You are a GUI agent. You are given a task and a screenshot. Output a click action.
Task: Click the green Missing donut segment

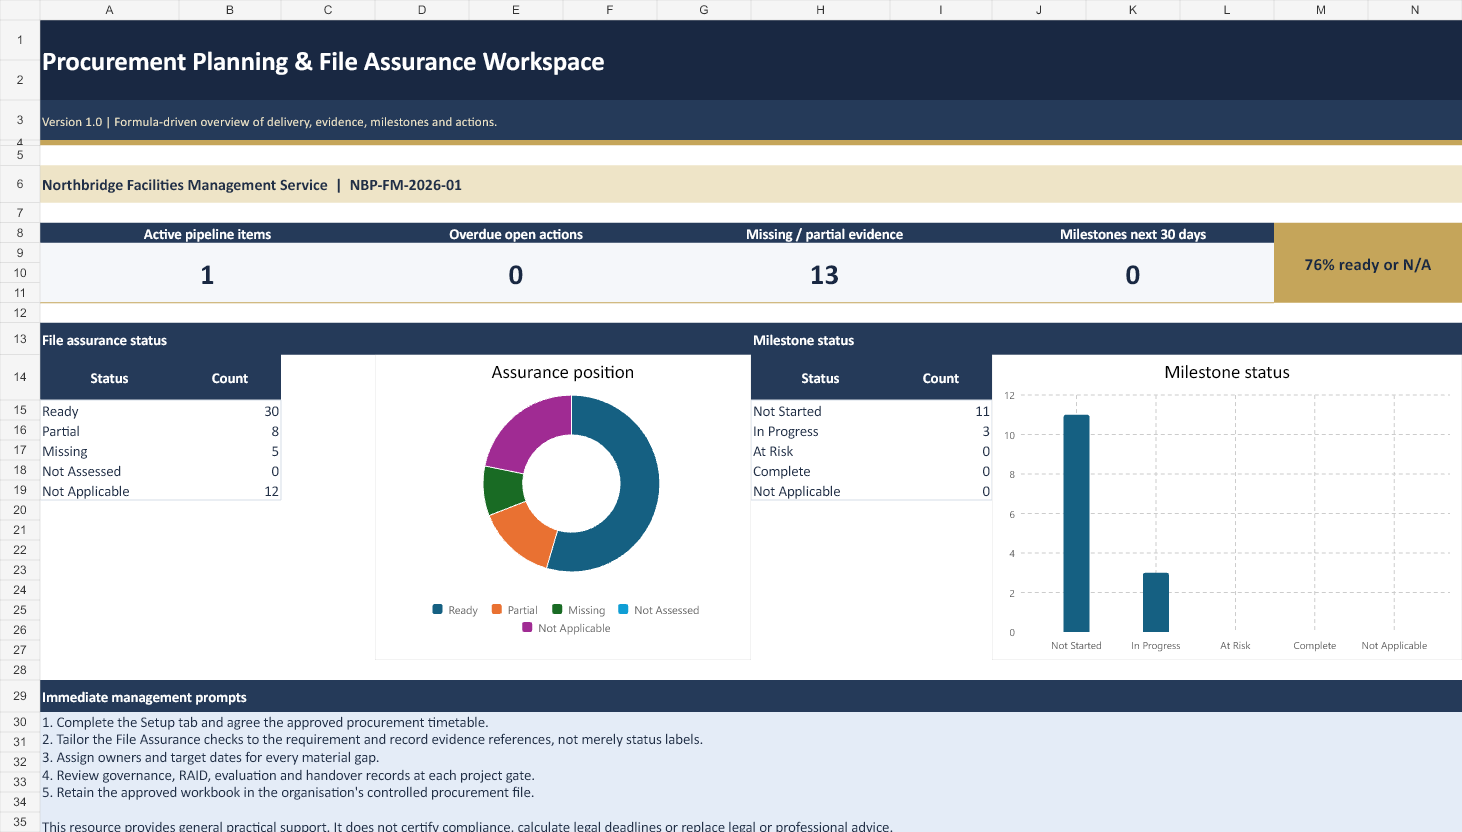pos(502,490)
